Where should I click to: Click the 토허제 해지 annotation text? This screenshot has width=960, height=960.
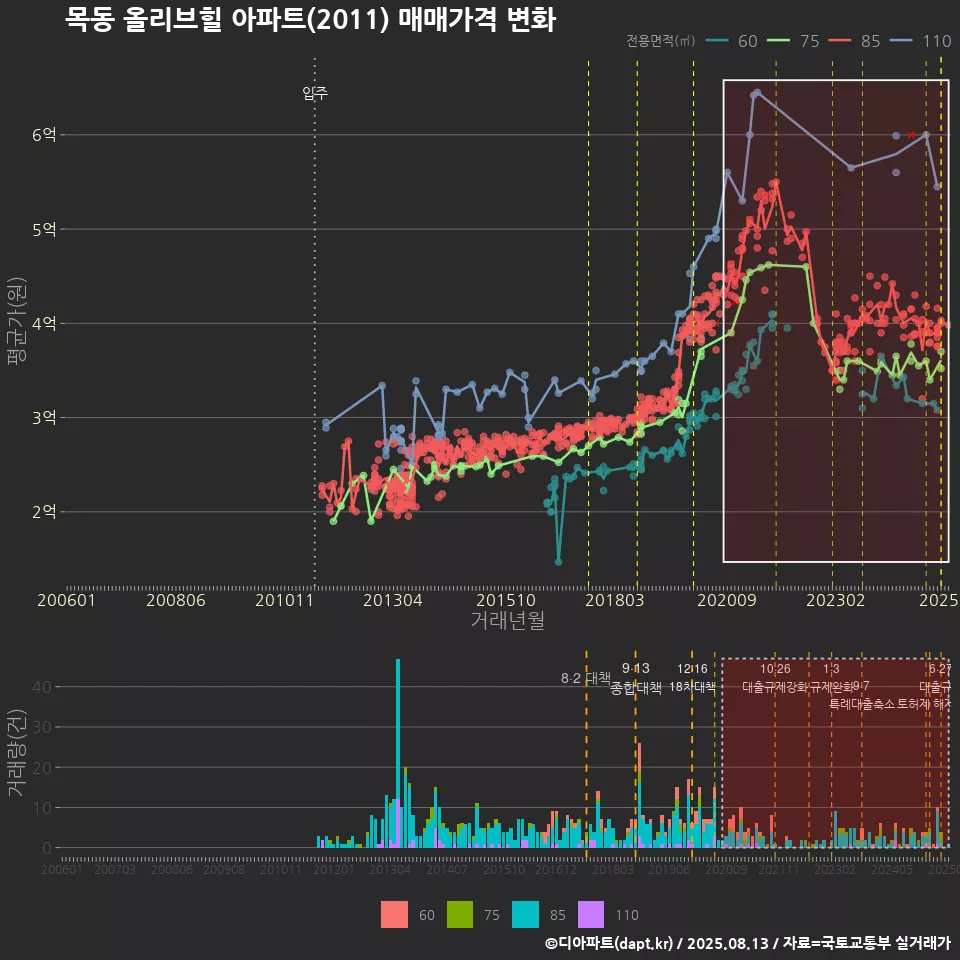pos(923,704)
